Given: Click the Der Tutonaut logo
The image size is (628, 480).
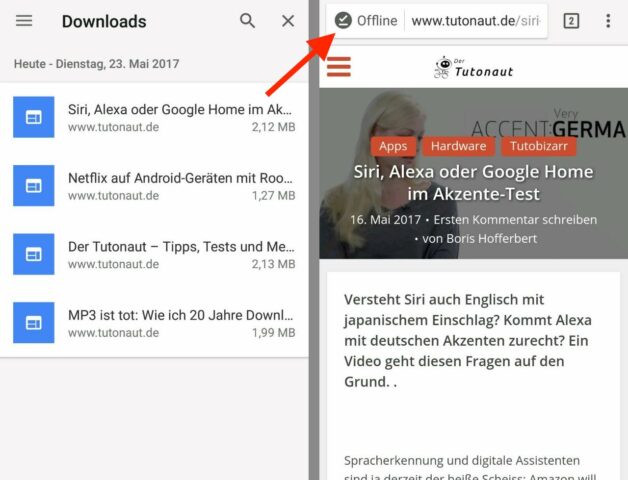Looking at the screenshot, I should click(x=474, y=67).
